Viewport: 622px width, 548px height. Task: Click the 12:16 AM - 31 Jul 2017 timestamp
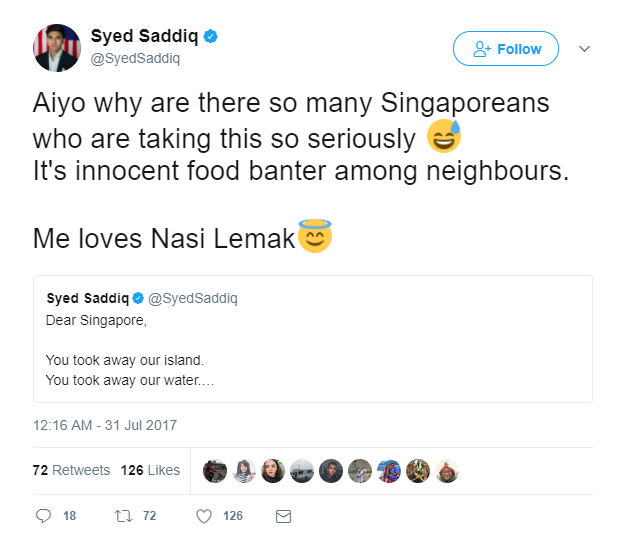105,425
